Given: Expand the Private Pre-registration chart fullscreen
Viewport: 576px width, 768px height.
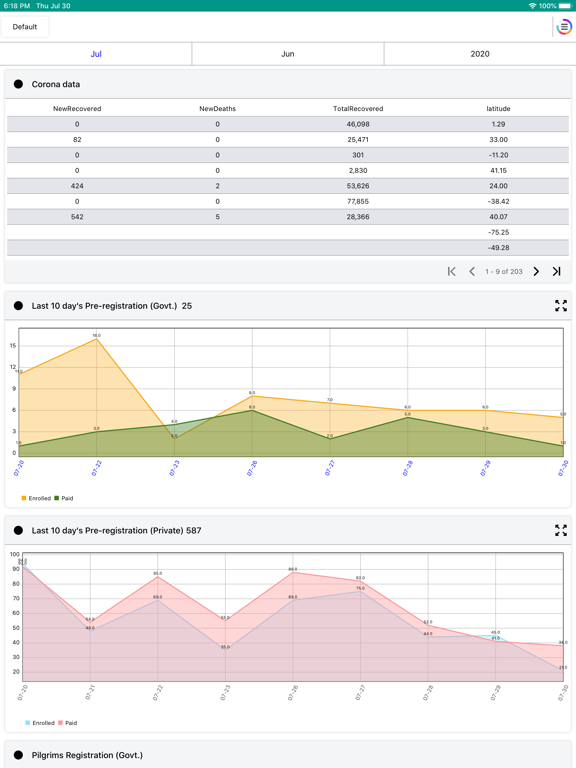Looking at the screenshot, I should (x=561, y=530).
